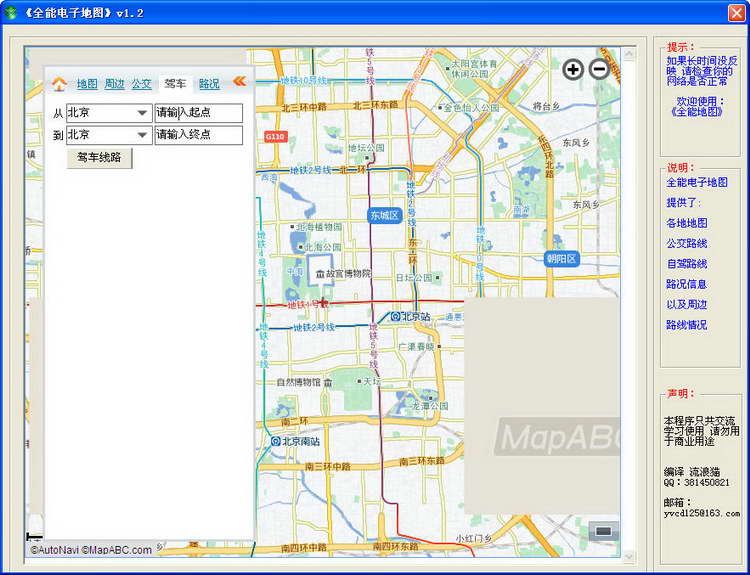Click the 北京站 railway station icon

coord(396,316)
